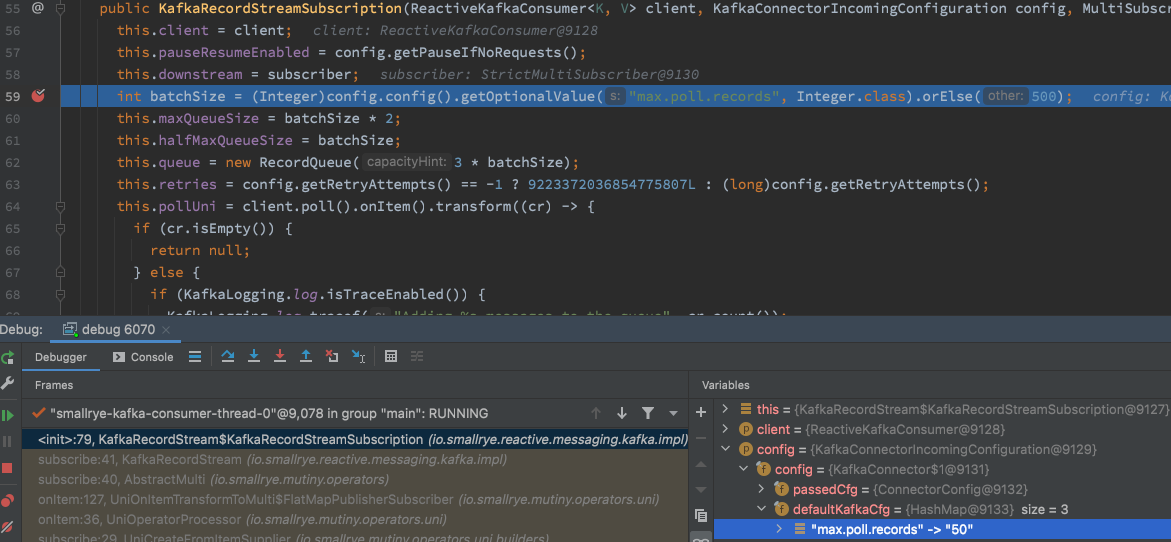Expand the 'this' variable node
The height and width of the screenshot is (542, 1171).
pos(724,408)
